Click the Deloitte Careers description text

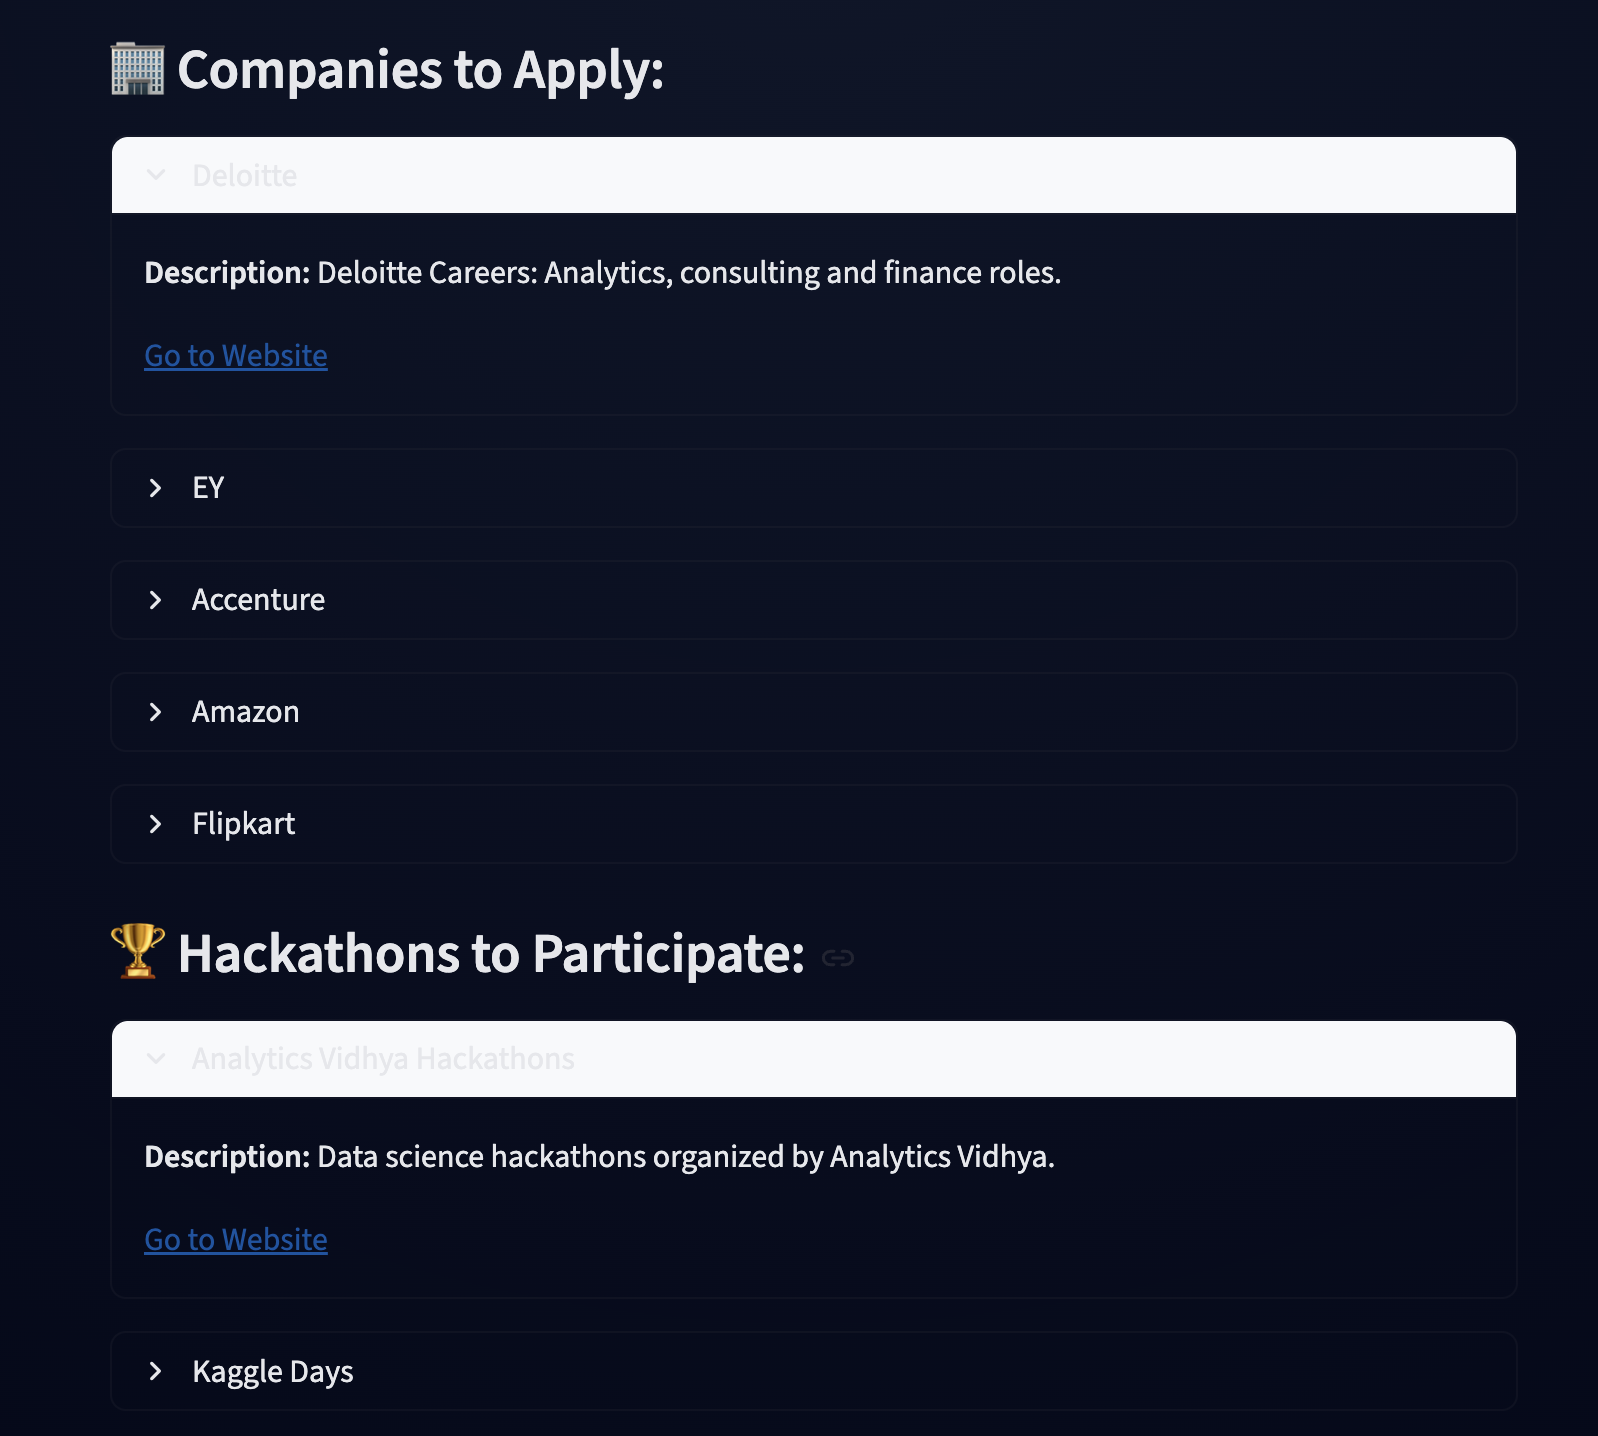point(603,273)
